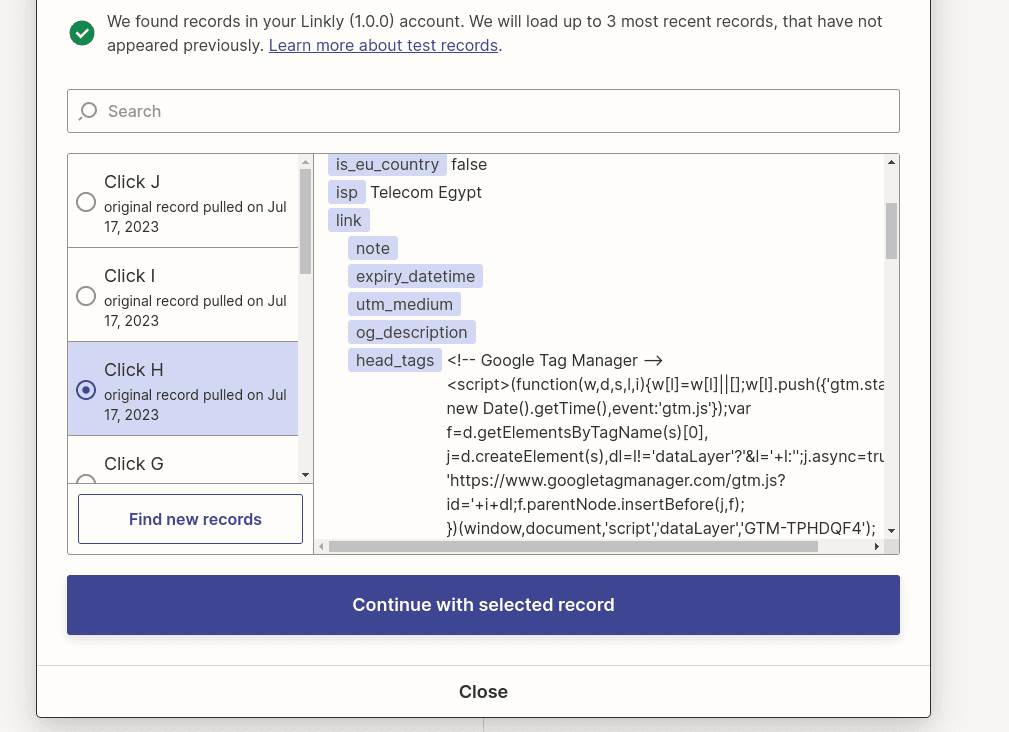Viewport: 1009px width, 732px height.
Task: Select the Click J radio button
Action: 86,202
